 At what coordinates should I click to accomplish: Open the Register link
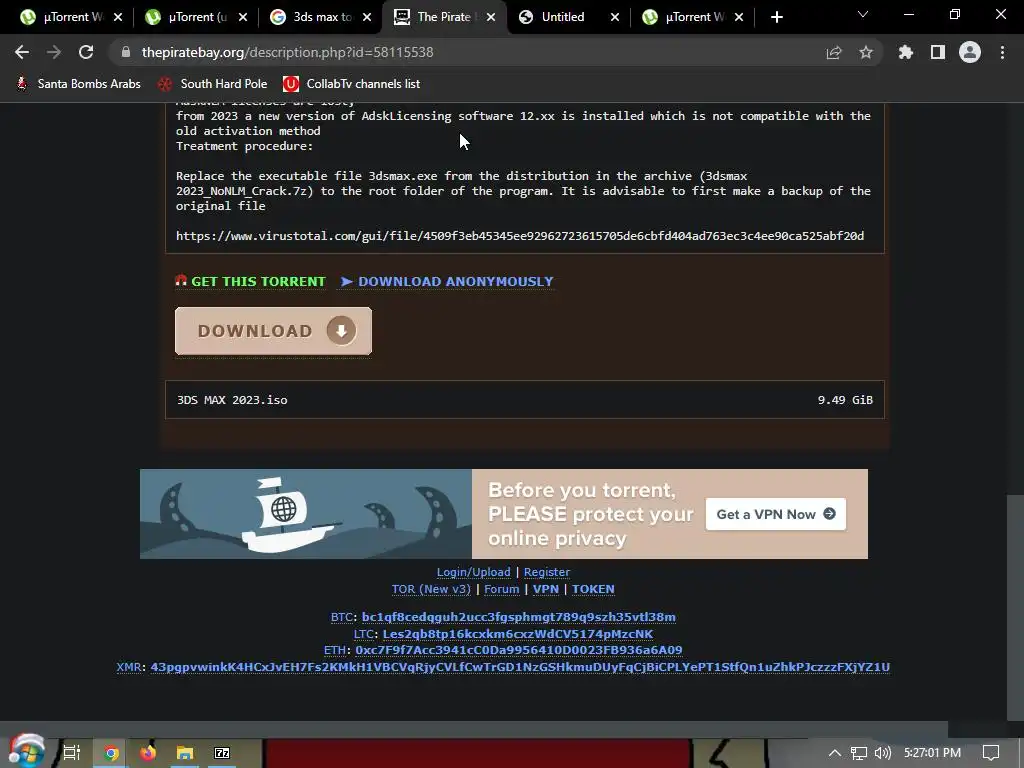(547, 572)
